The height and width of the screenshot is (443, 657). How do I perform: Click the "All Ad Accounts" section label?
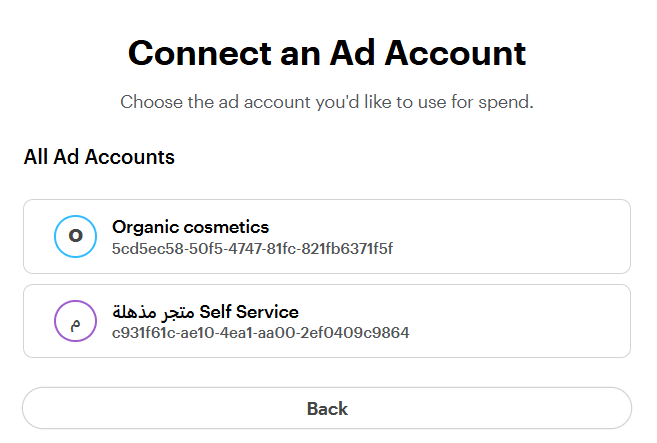coord(99,157)
